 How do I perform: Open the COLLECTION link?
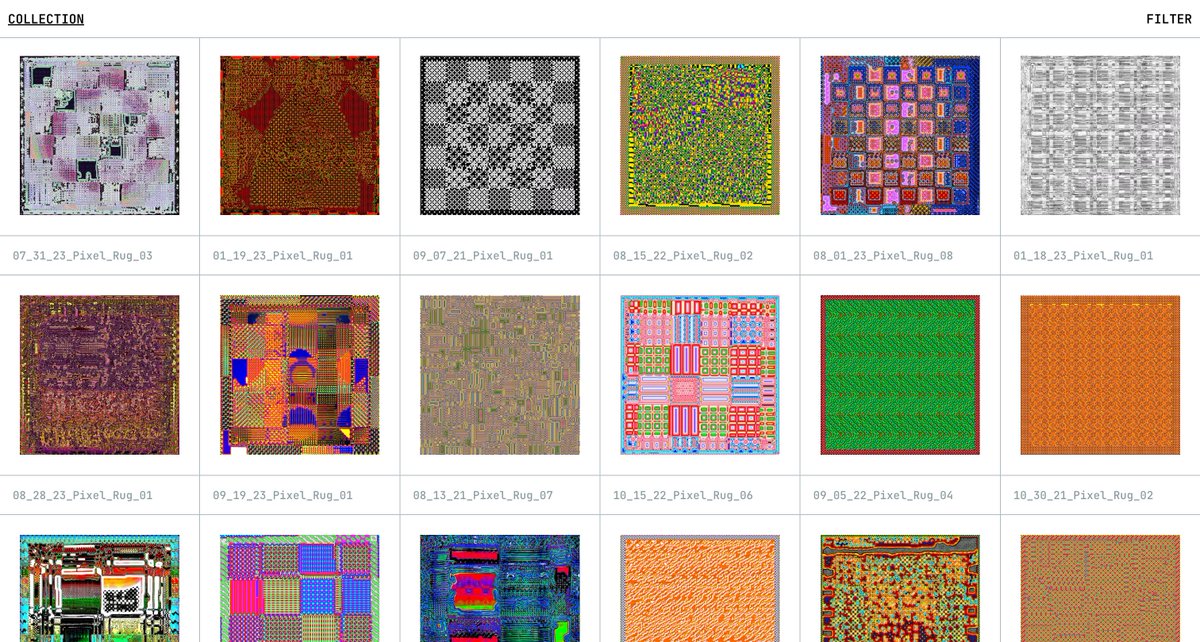click(46, 19)
